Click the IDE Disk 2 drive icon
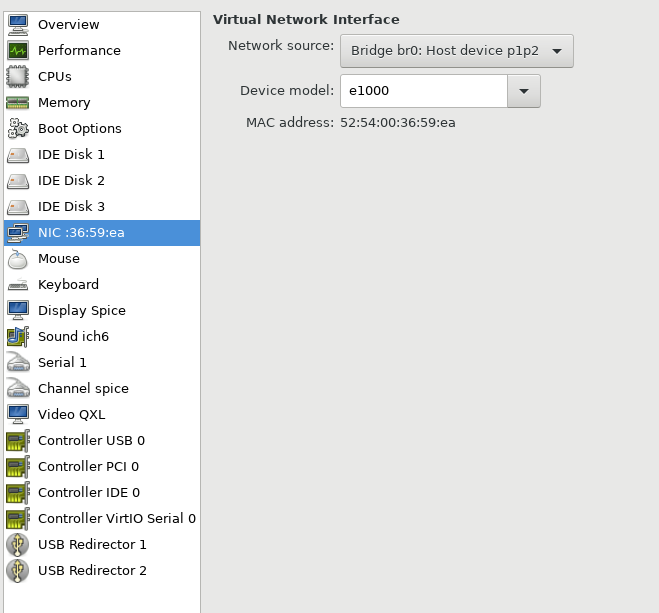The width and height of the screenshot is (659, 613). pos(18,181)
